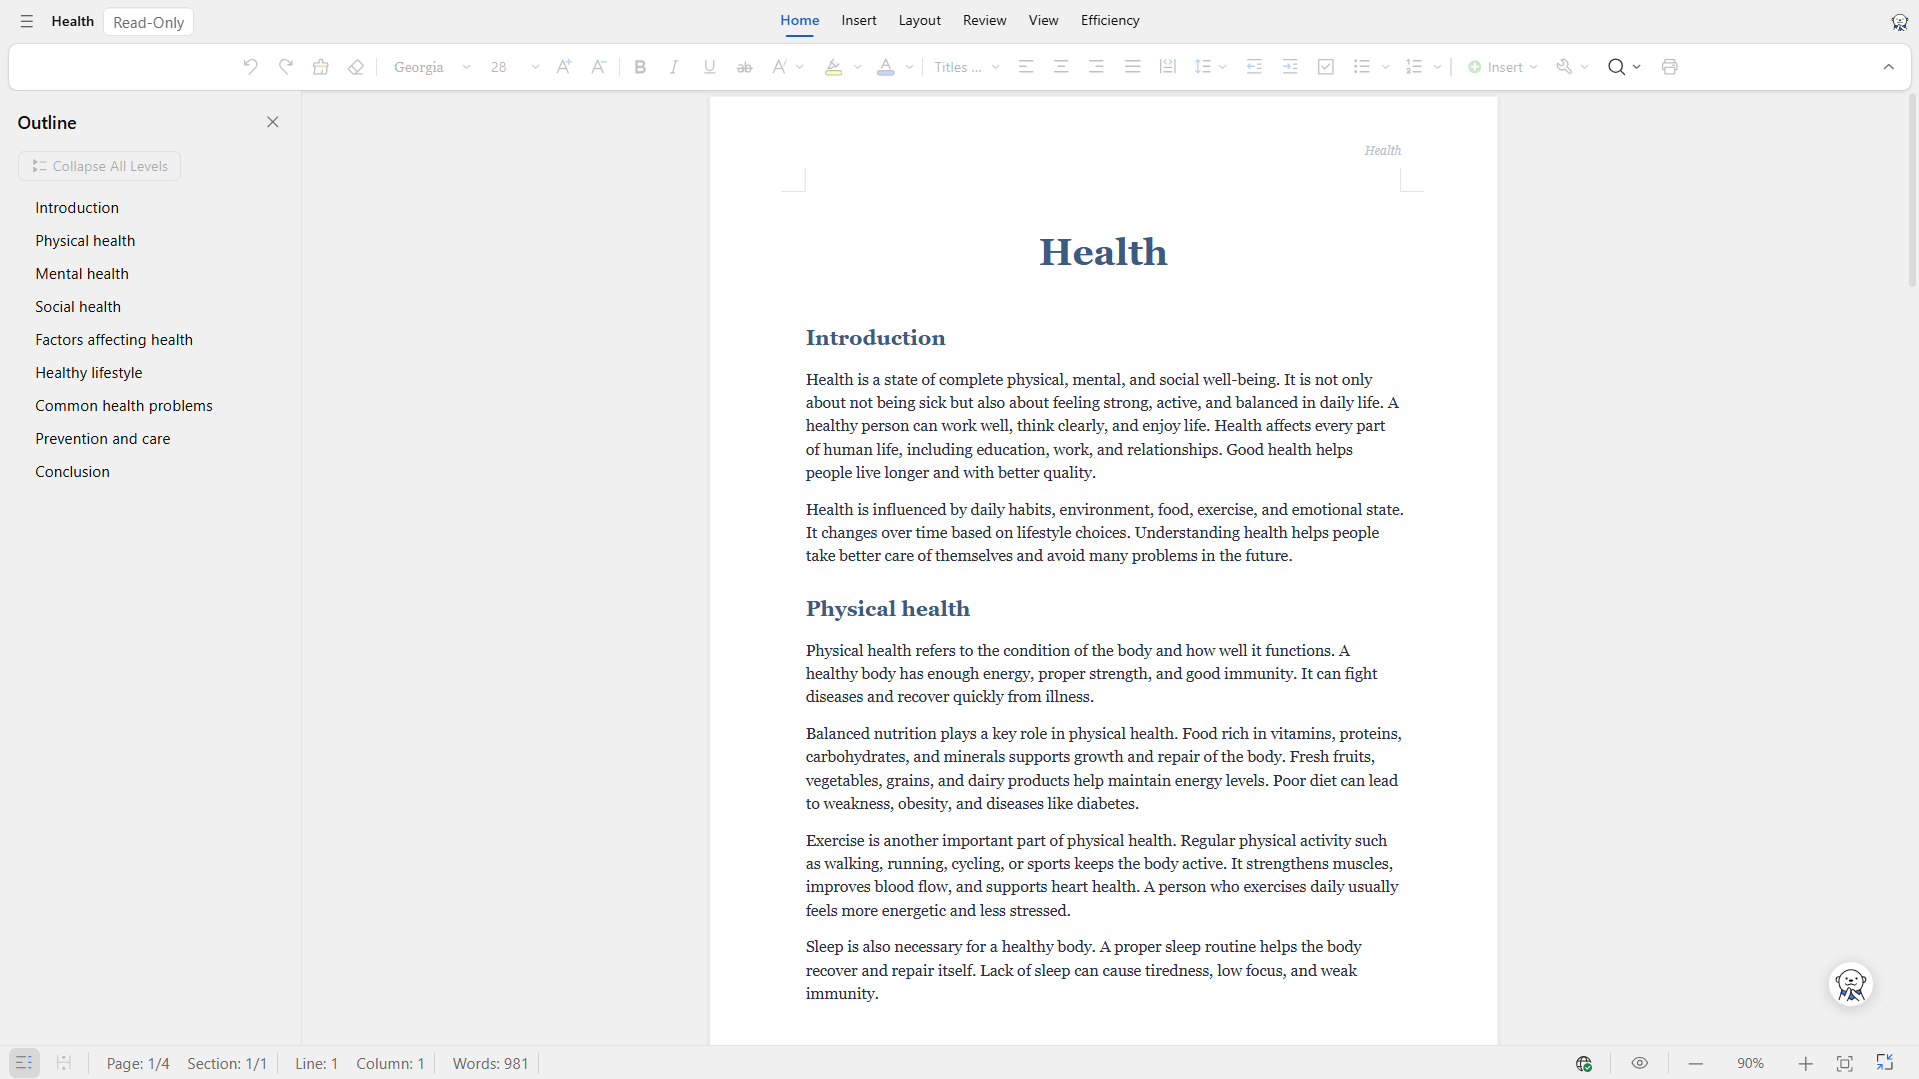Toggle Italic formatting
This screenshot has height=1079, width=1919.
[674, 67]
